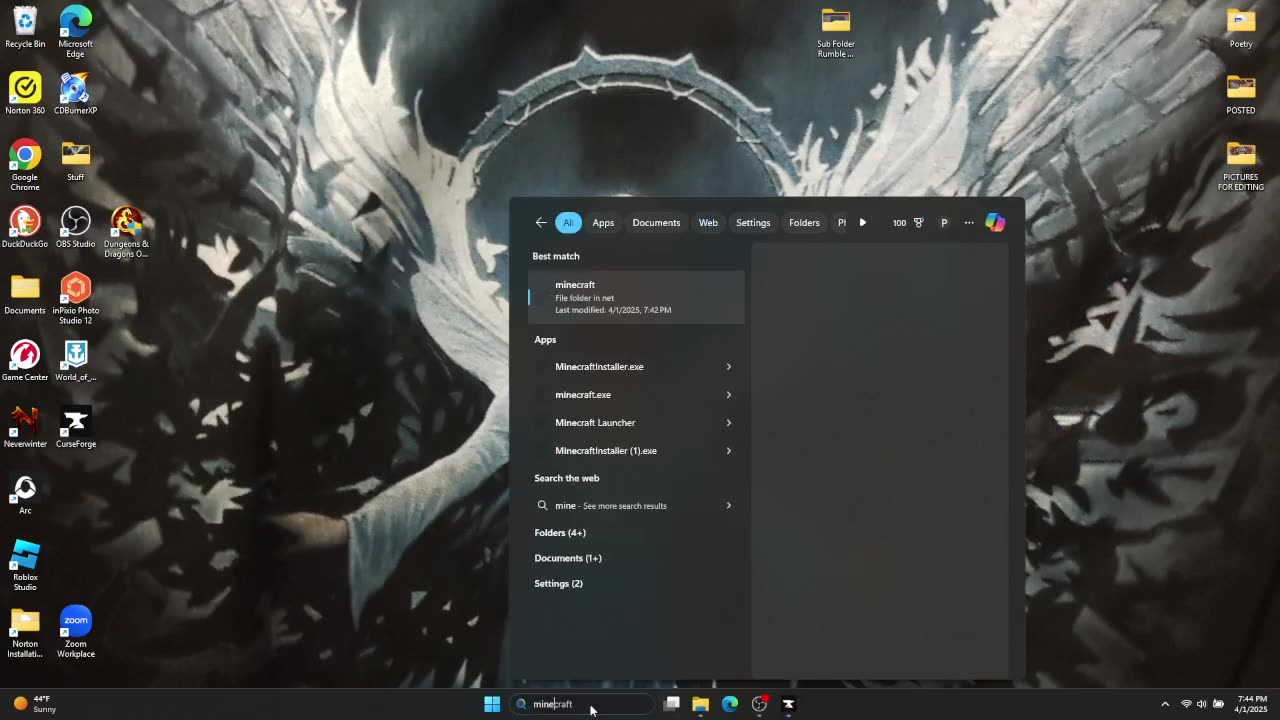Open the Windows Start menu
Image resolution: width=1280 pixels, height=720 pixels.
click(492, 704)
